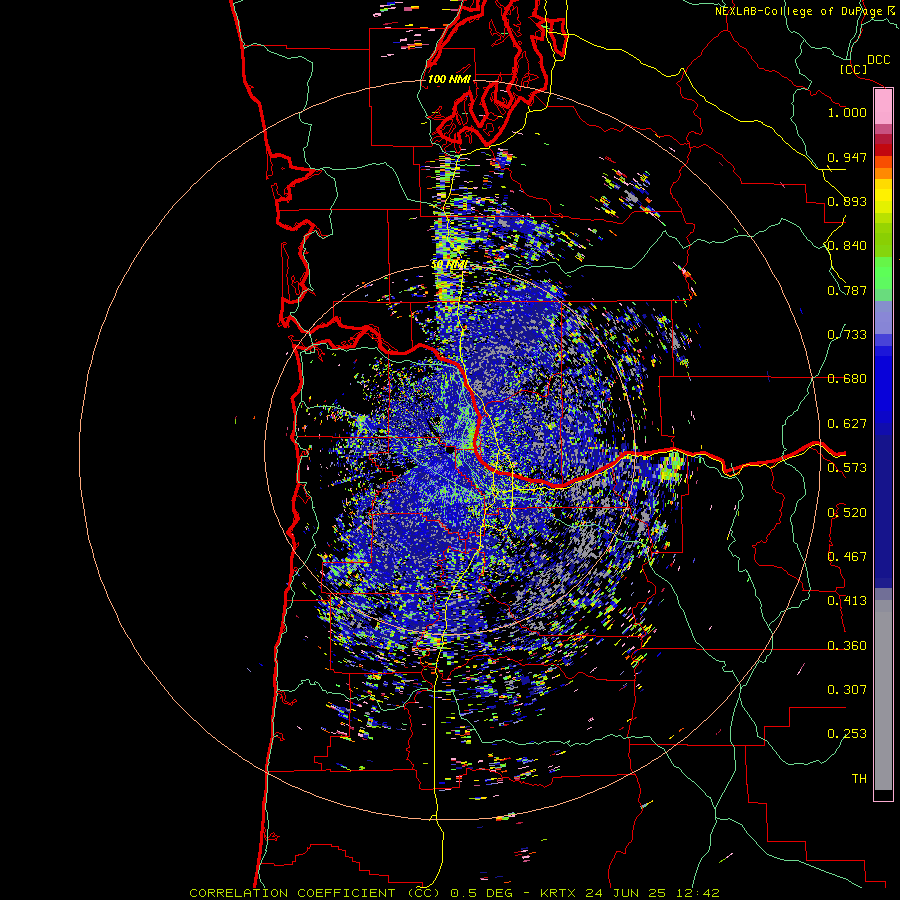900x900 pixels.
Task: Click the Correlation Coefficient caption at bottom
Action: [x=454, y=893]
